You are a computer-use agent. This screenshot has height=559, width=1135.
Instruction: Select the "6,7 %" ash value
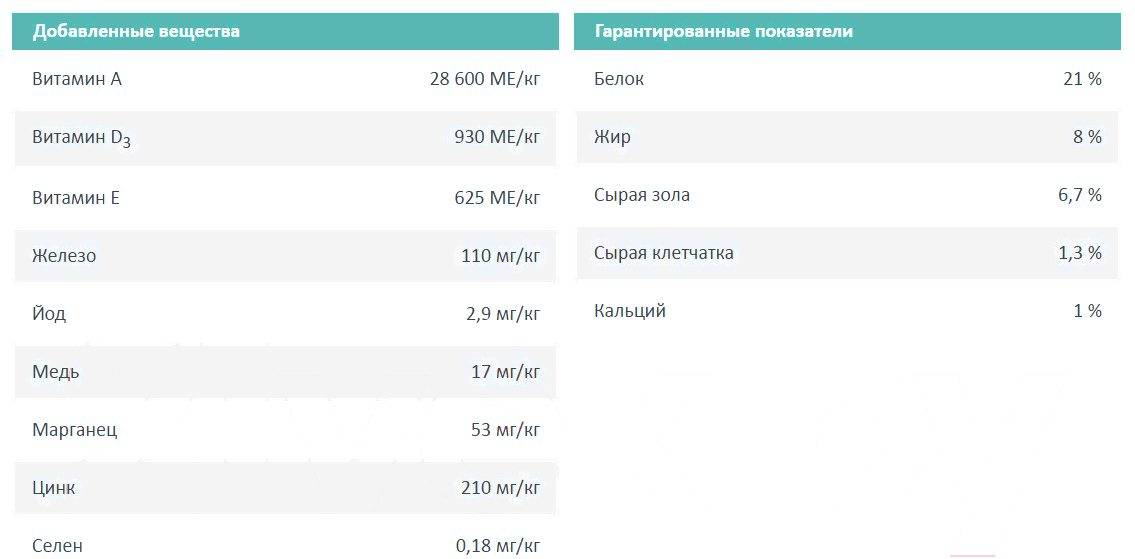pos(1080,195)
